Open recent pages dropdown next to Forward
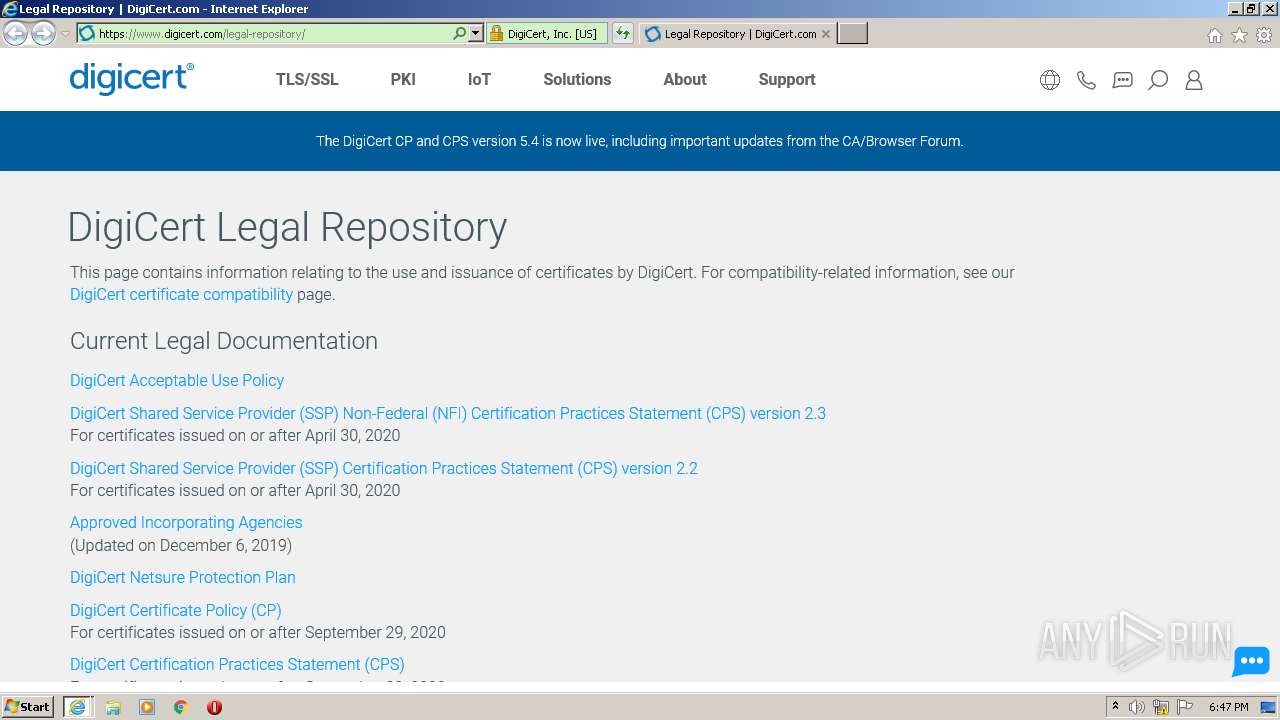The width and height of the screenshot is (1280, 720). pyautogui.click(x=65, y=34)
